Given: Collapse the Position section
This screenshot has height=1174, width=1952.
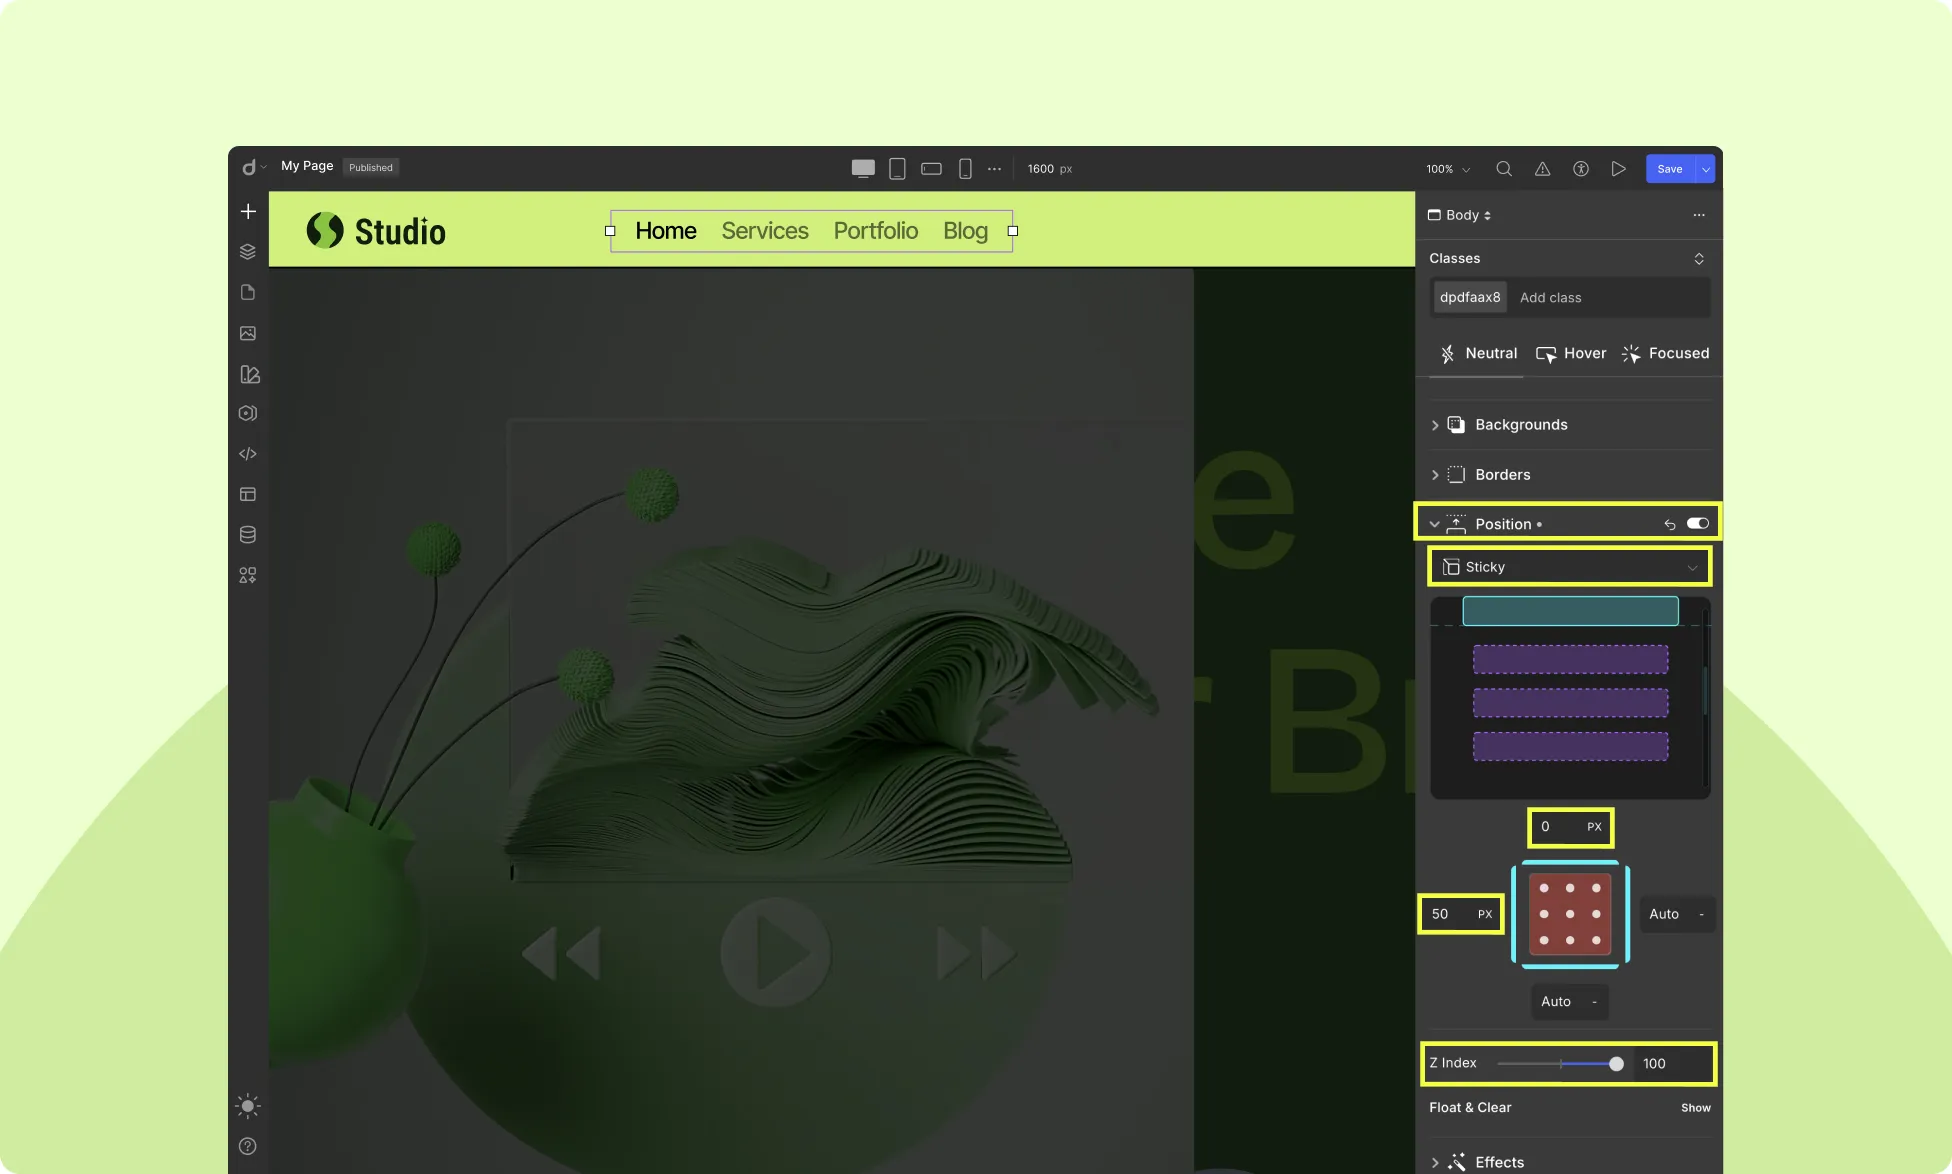Looking at the screenshot, I should click(x=1434, y=524).
